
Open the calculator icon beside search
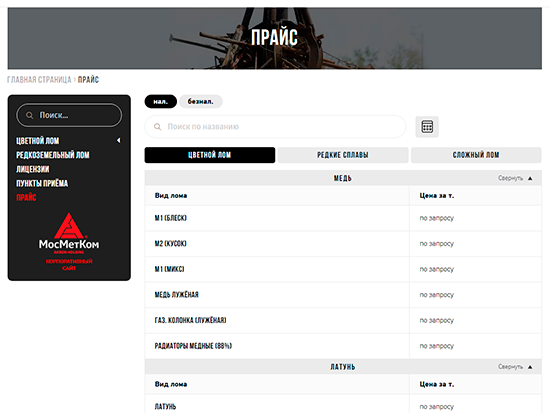(427, 127)
